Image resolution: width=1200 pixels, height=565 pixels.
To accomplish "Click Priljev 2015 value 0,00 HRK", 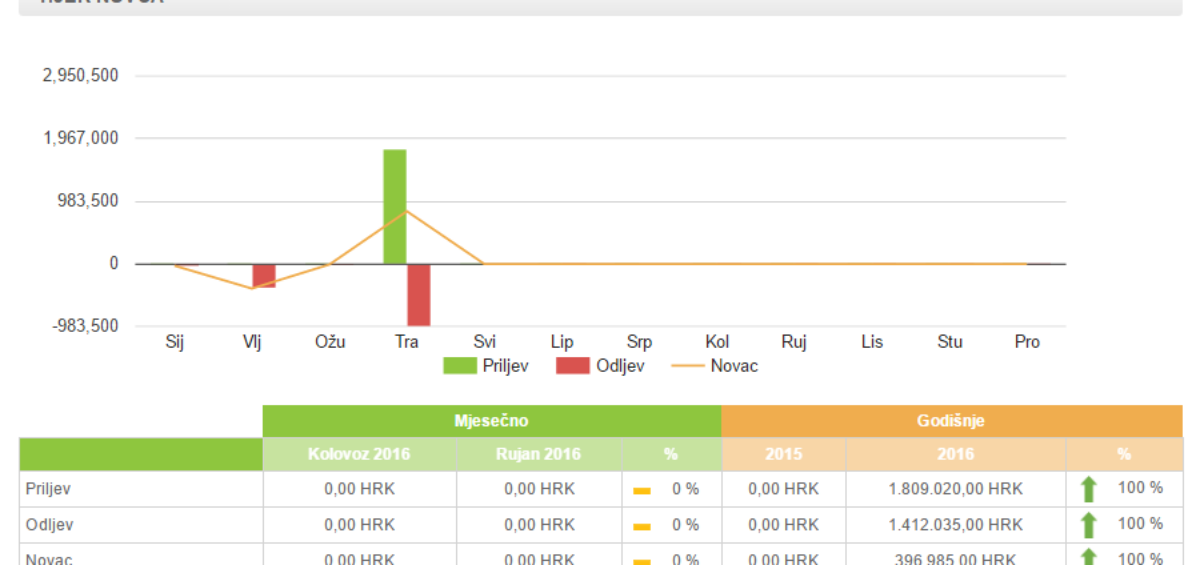I will (783, 489).
